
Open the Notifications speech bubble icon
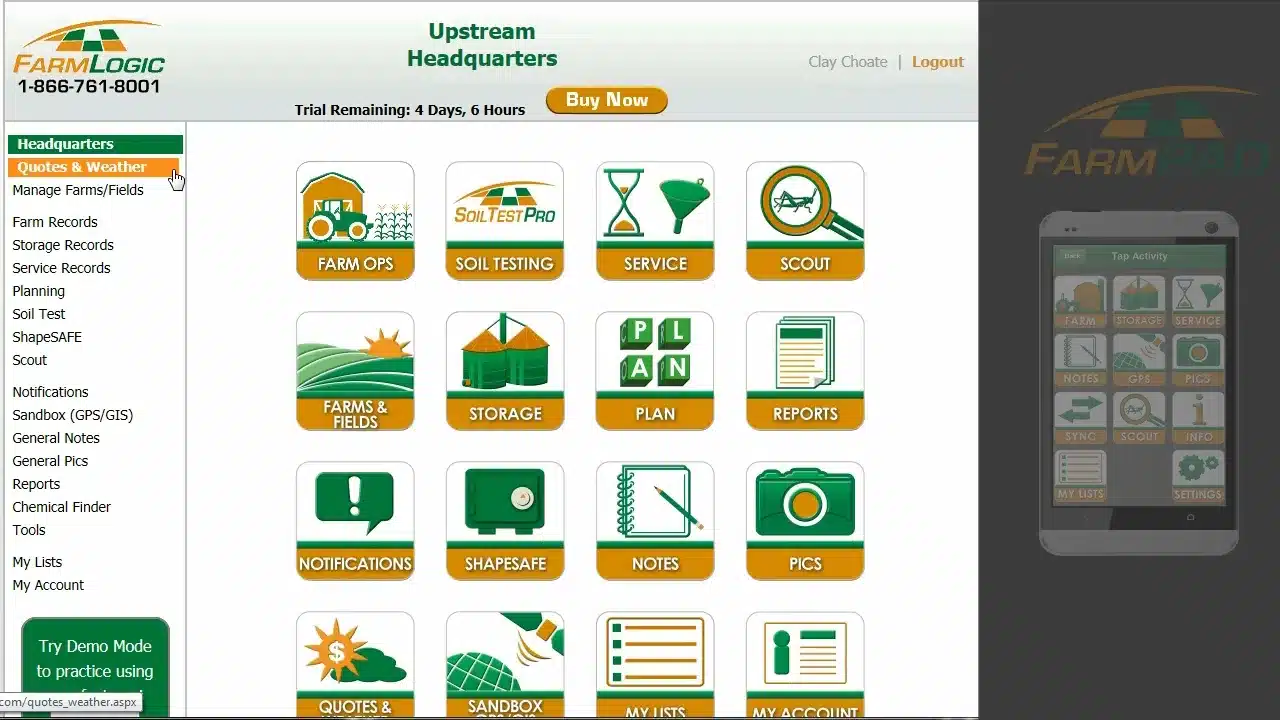[355, 520]
